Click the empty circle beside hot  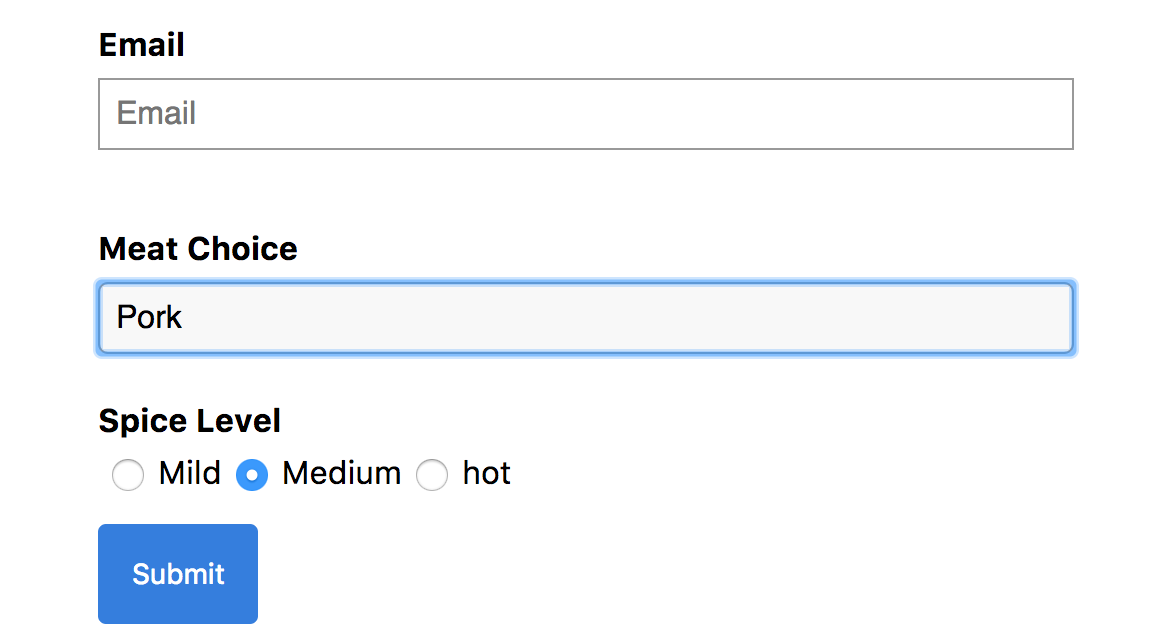[432, 475]
